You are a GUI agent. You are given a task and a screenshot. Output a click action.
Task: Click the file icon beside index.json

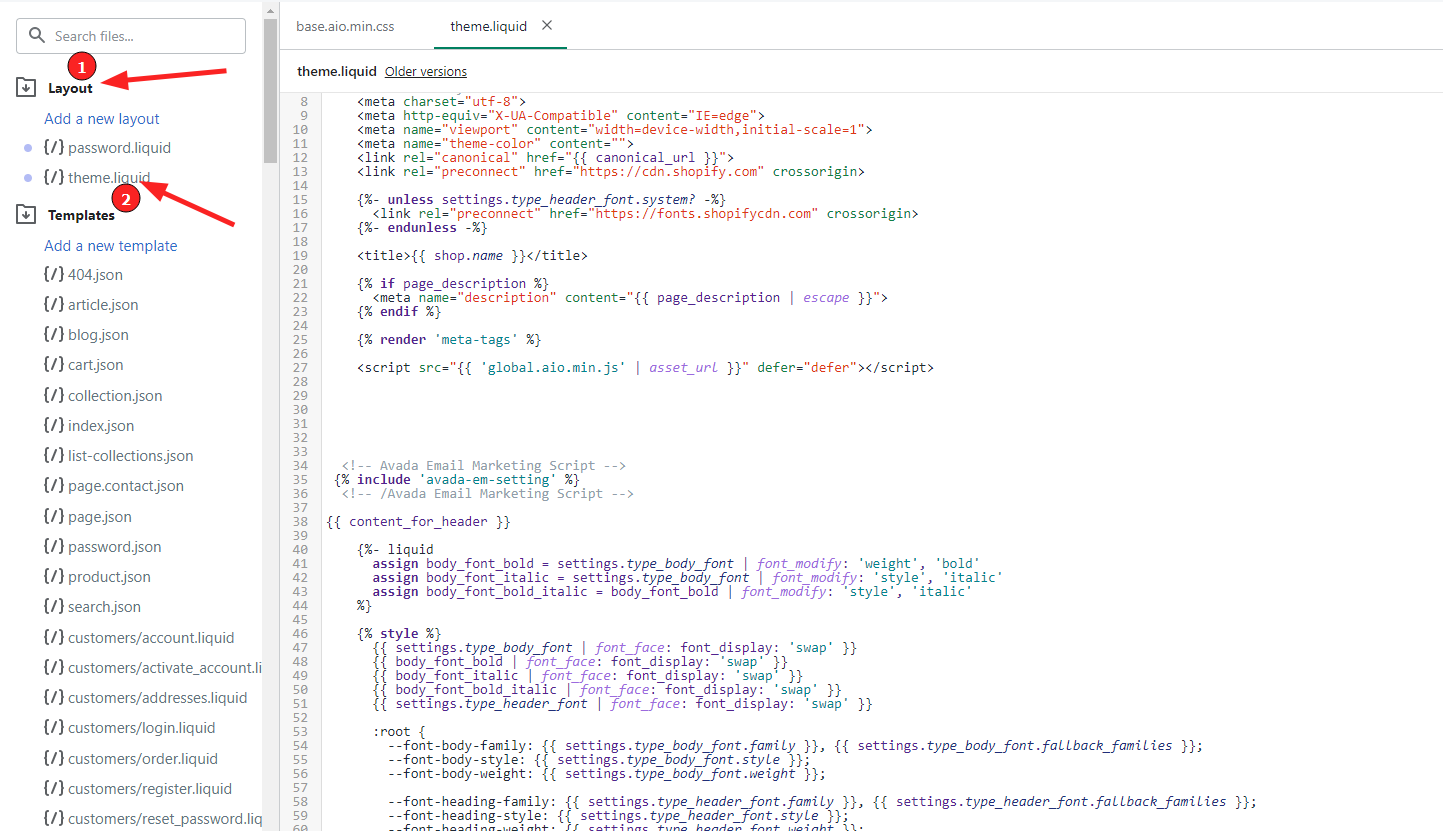pyautogui.click(x=54, y=425)
